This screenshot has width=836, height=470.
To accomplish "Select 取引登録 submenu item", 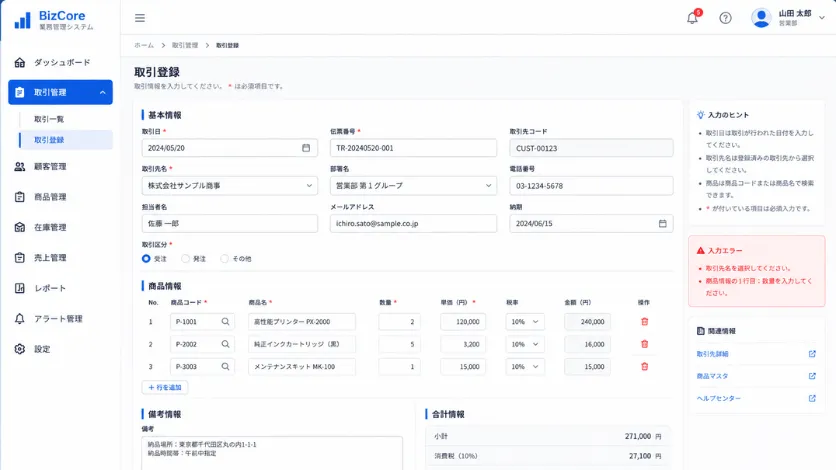I will point(66,140).
